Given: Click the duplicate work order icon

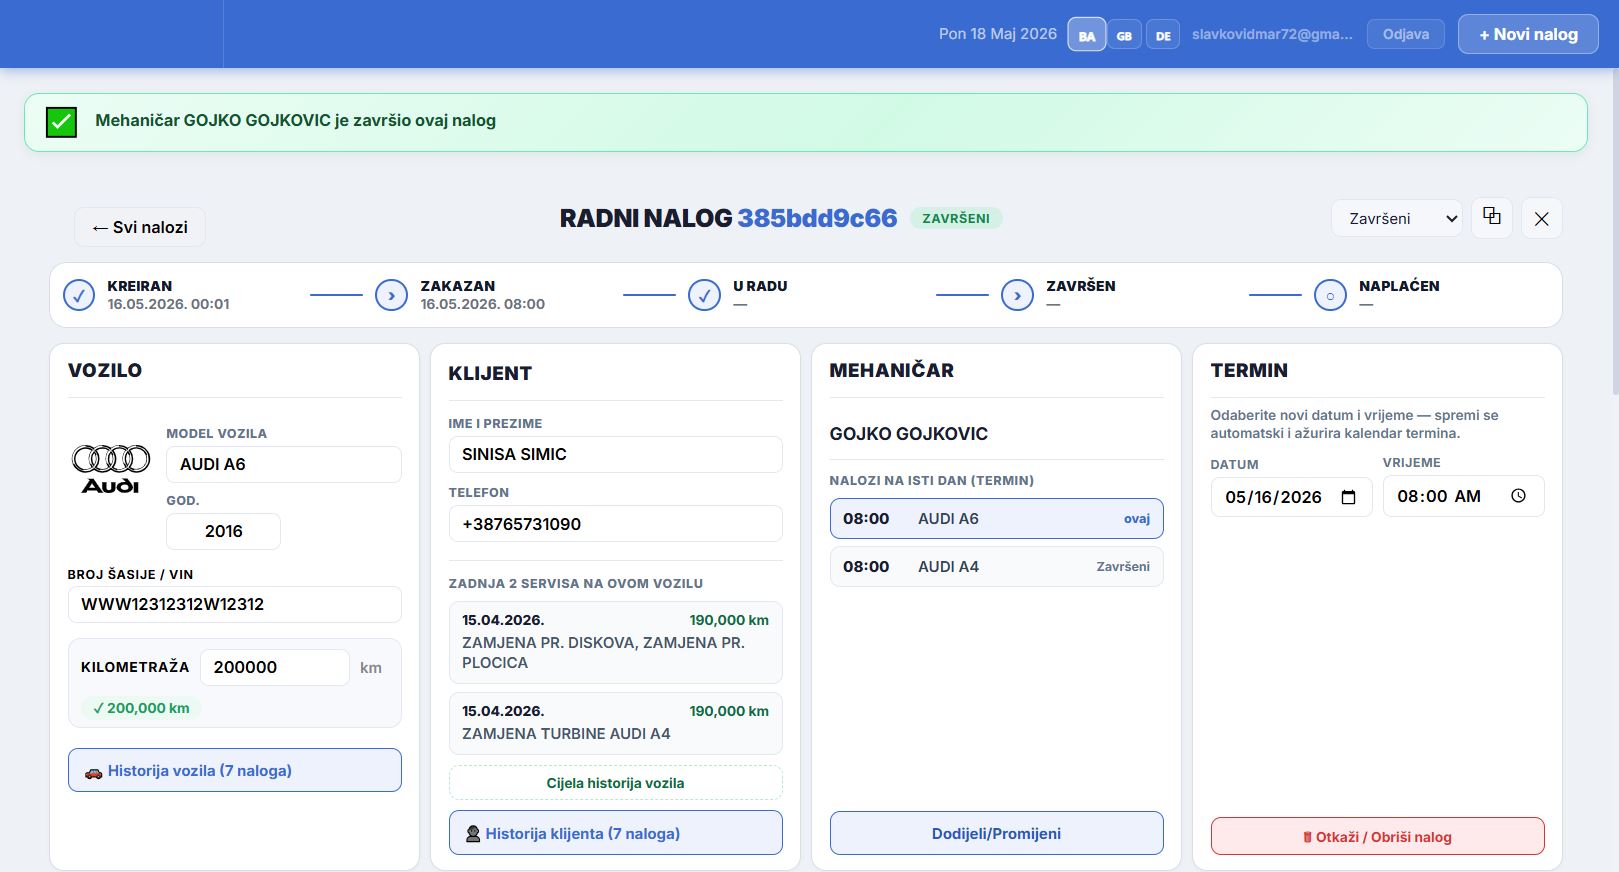Looking at the screenshot, I should coord(1491,217).
